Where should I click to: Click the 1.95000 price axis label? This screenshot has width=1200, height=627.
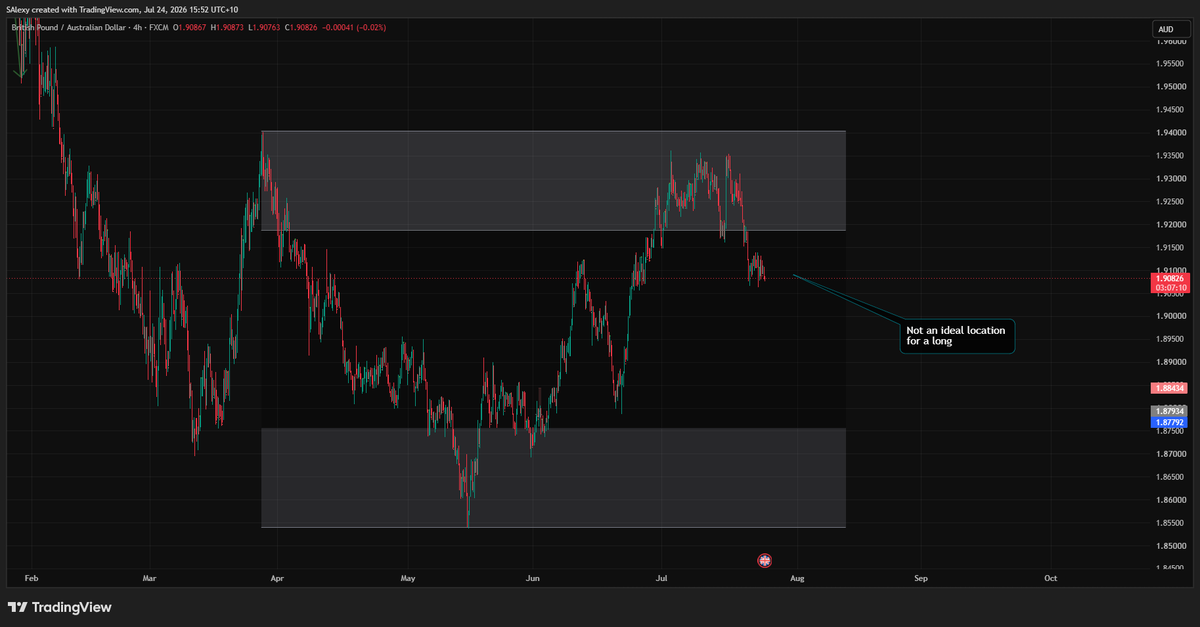(x=1169, y=87)
